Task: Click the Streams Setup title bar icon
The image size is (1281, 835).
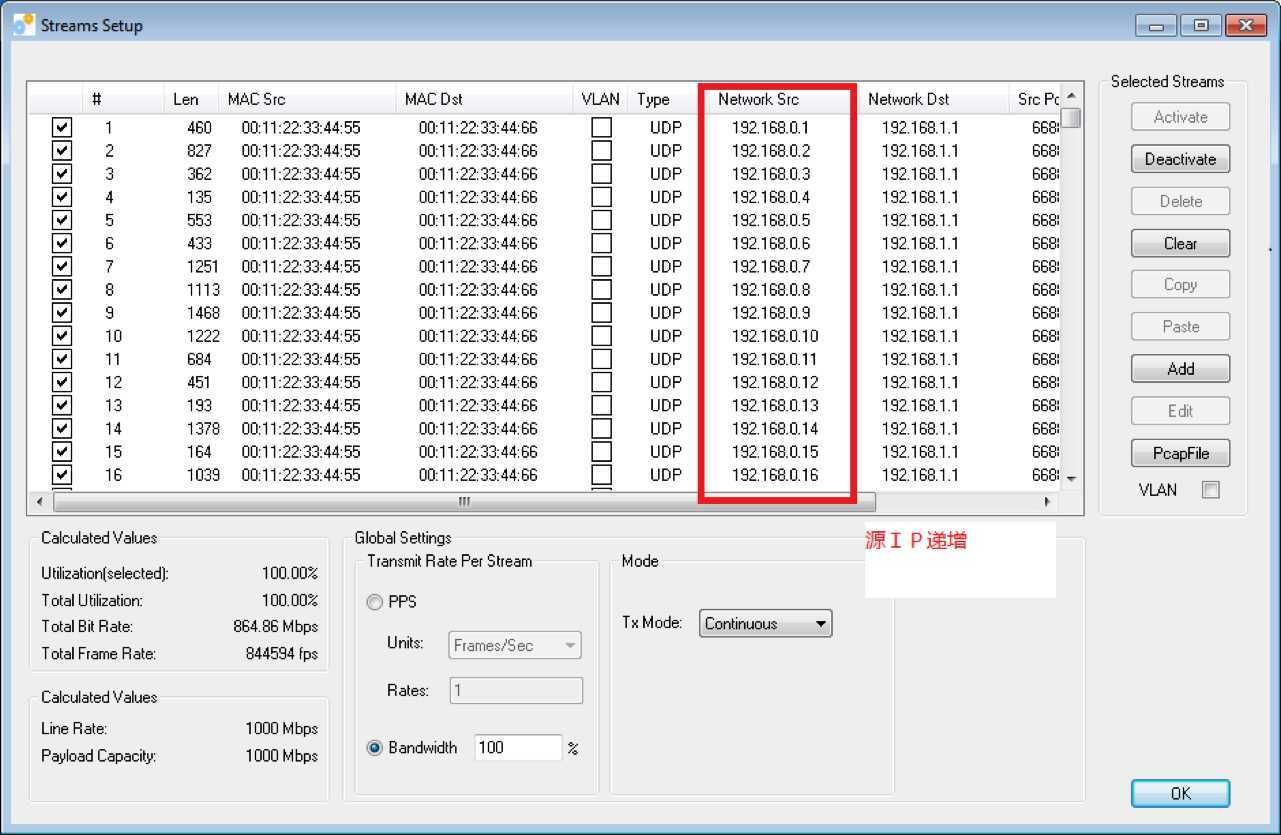Action: pyautogui.click(x=24, y=24)
